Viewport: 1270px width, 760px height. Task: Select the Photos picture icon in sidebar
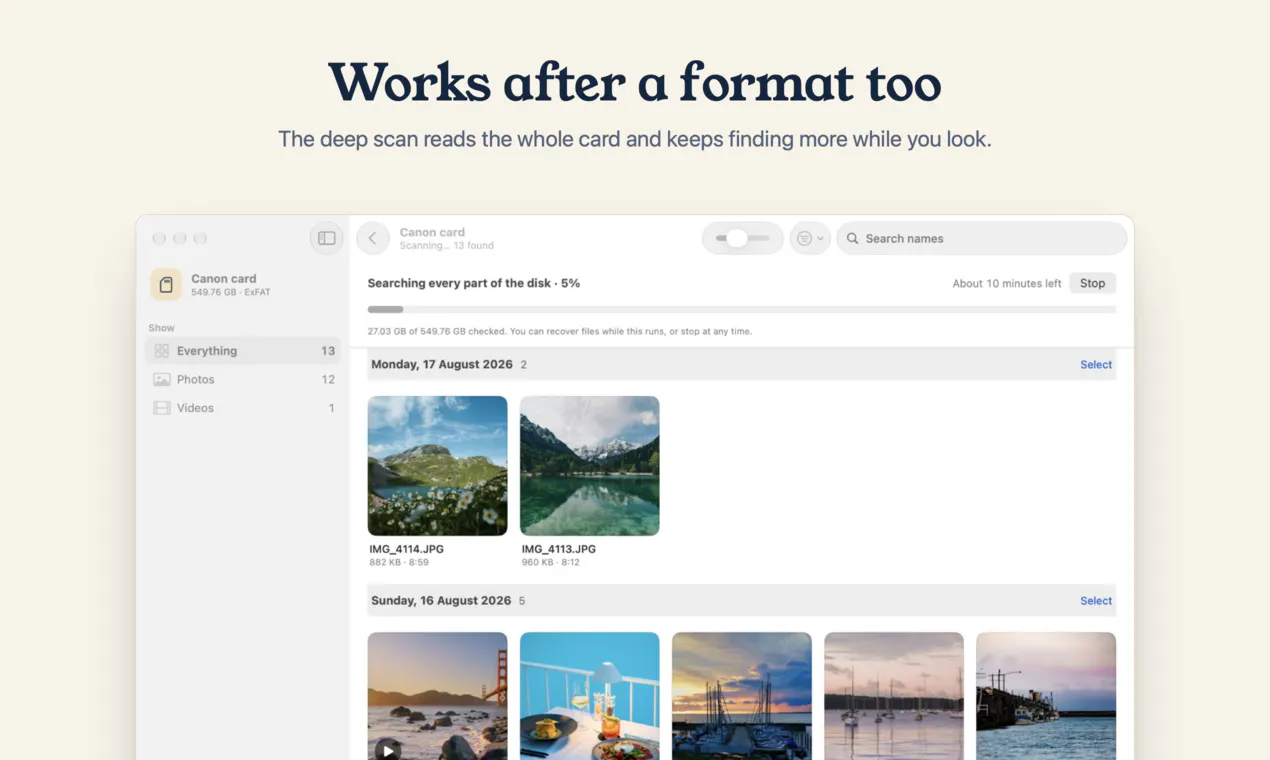161,380
